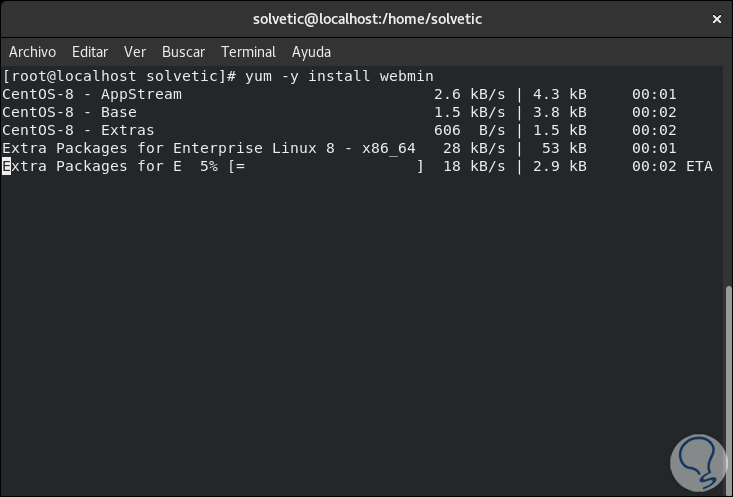Screen dimensions: 733x497
Task: Open the Archivo menu
Action: click(32, 52)
